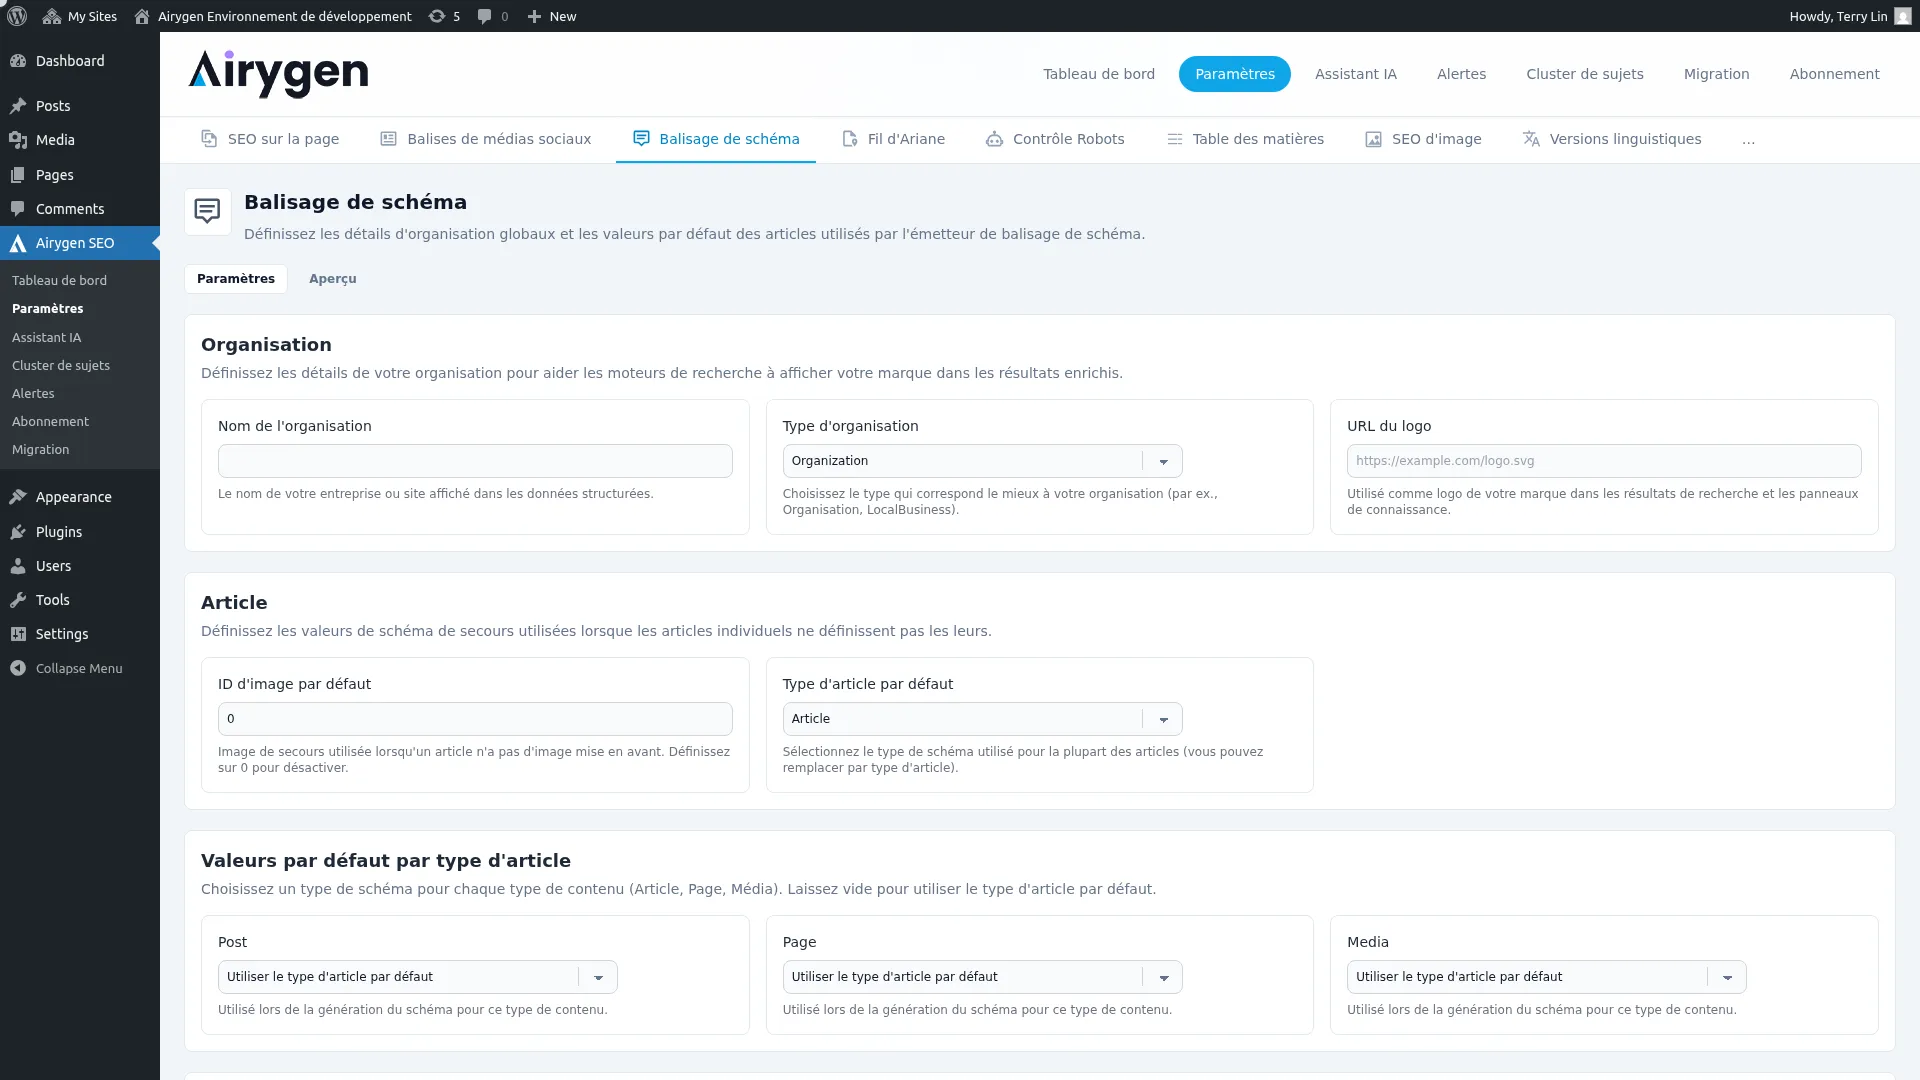The height and width of the screenshot is (1080, 1920).
Task: Click the Collapse Menu arrow icon
Action: 18,668
